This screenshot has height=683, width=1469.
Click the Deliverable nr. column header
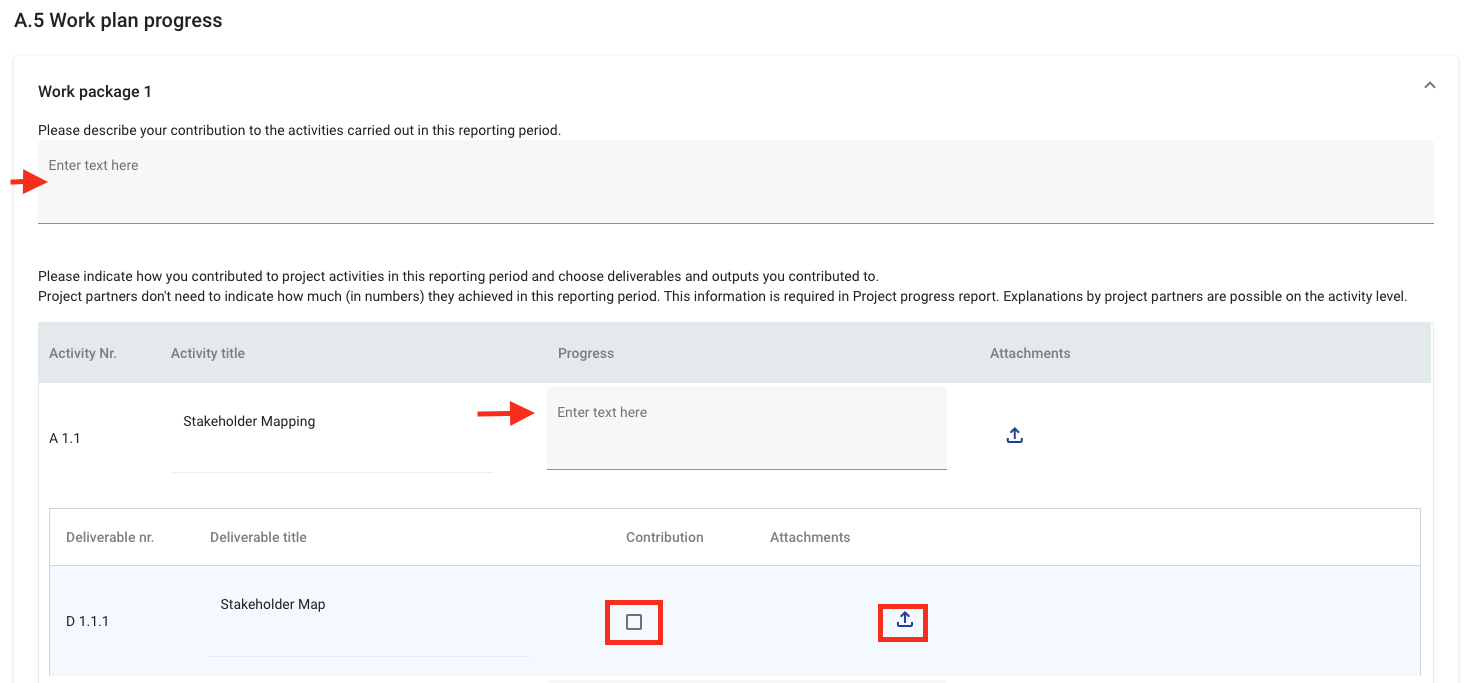pyautogui.click(x=110, y=537)
